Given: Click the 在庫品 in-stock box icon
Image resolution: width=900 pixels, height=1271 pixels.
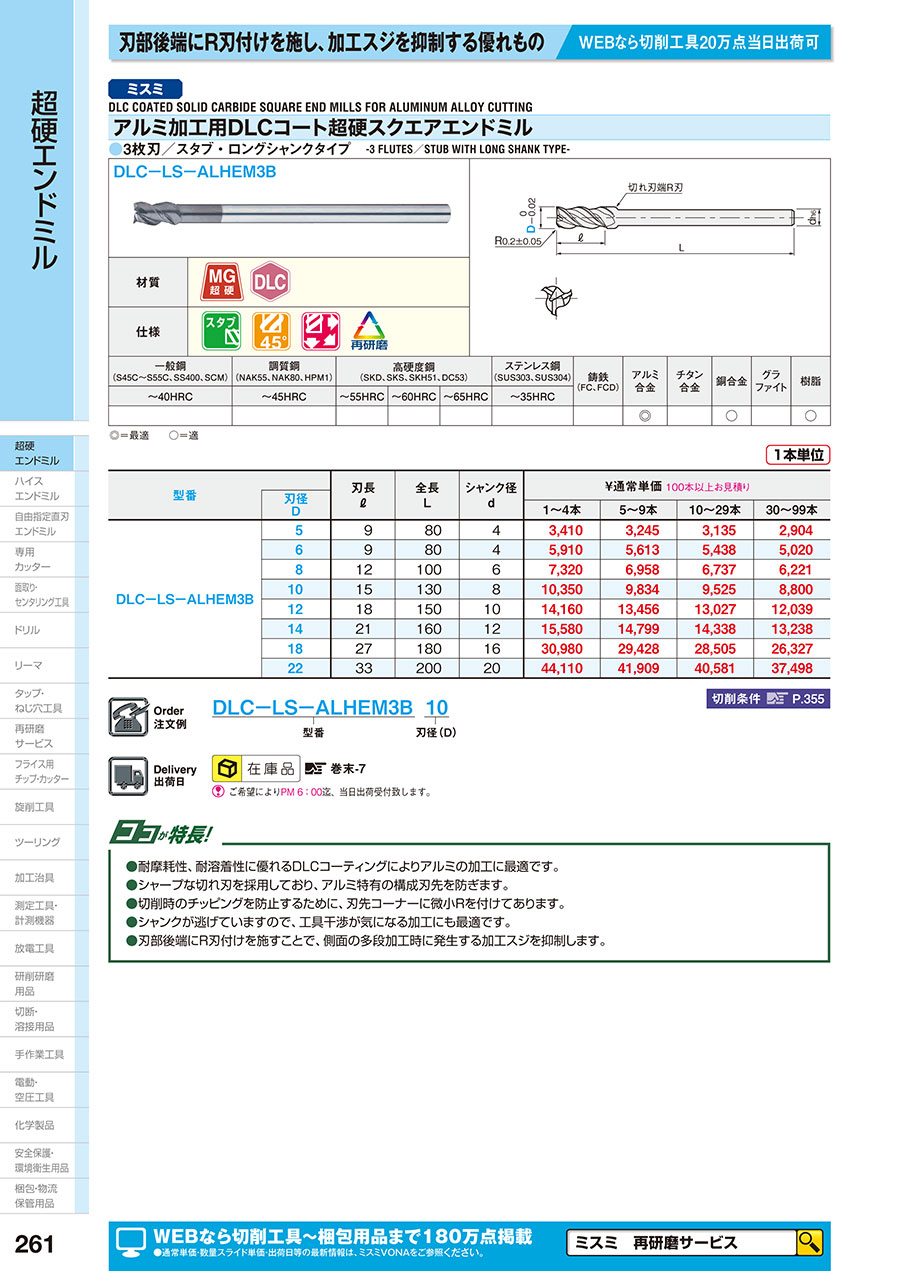Looking at the screenshot, I should 229,768.
